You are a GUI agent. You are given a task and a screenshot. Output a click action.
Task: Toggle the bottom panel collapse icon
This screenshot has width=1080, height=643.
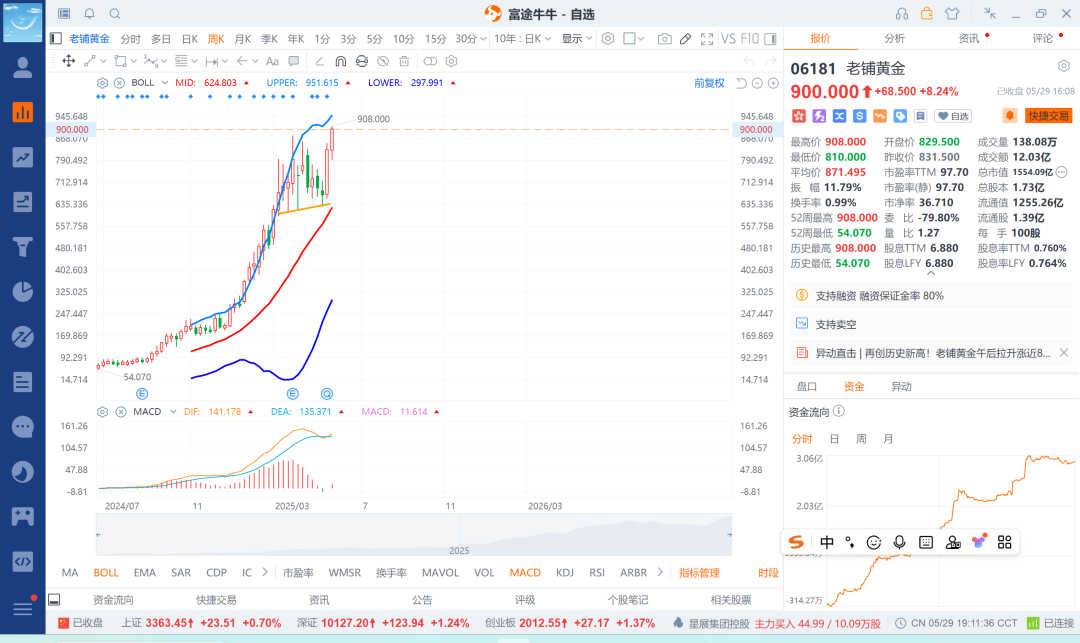(x=54, y=600)
